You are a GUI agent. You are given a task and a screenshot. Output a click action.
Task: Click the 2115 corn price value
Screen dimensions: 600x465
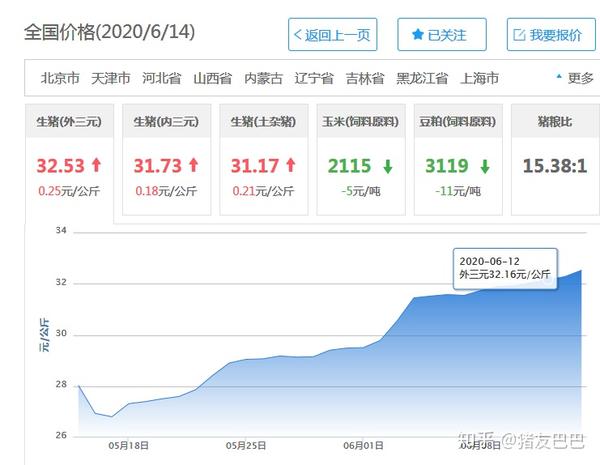pos(349,166)
